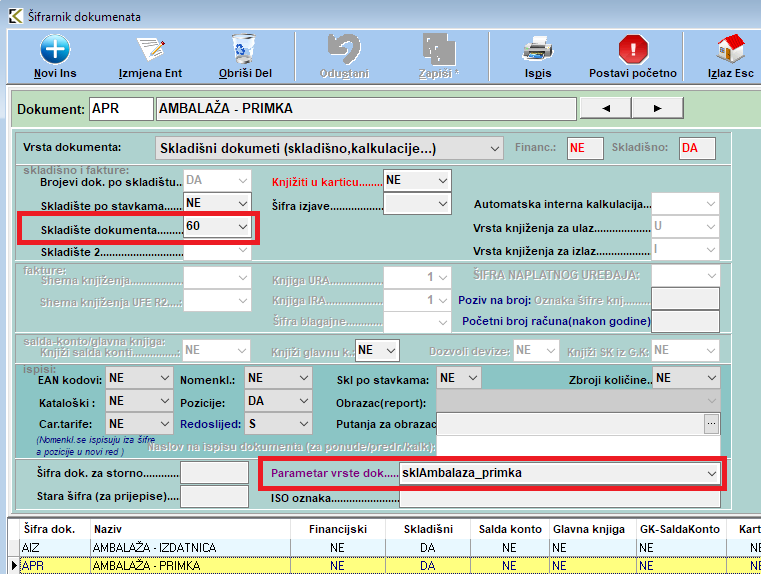
Task: Click the Financ. NE indicator field
Action: click(x=585, y=148)
